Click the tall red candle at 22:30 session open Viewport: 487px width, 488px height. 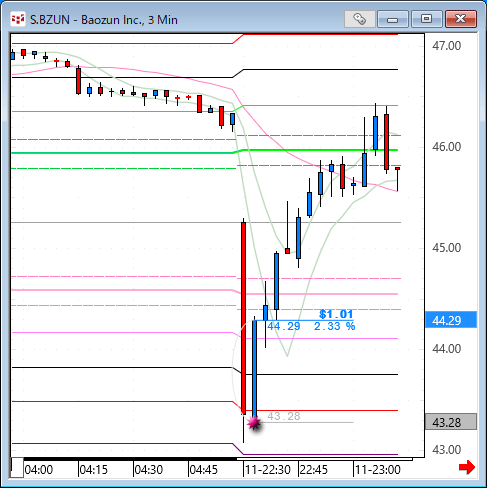[x=244, y=318]
